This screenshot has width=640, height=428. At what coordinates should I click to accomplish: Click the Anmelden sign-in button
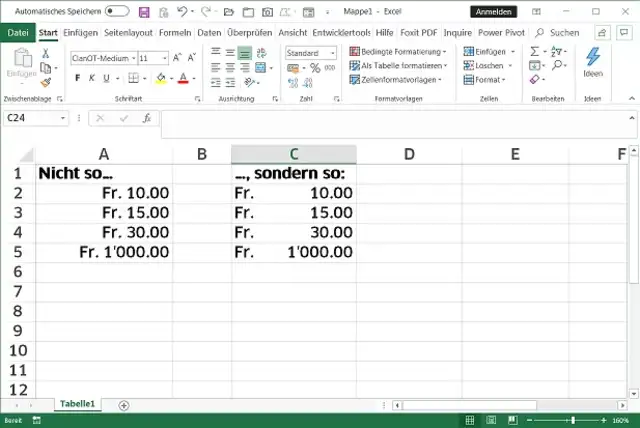pyautogui.click(x=492, y=12)
